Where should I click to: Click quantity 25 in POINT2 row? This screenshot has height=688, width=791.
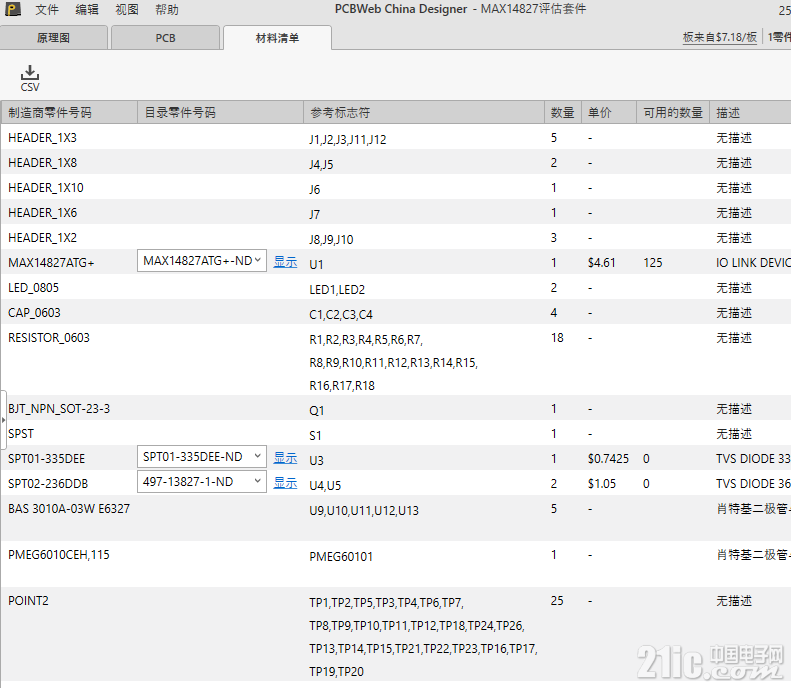pos(557,600)
